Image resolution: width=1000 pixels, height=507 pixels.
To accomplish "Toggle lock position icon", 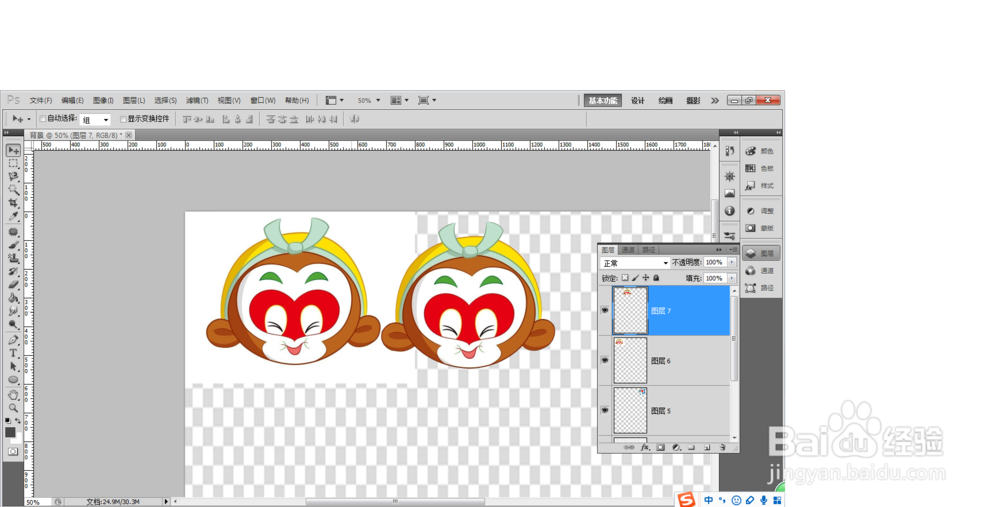I will click(645, 278).
